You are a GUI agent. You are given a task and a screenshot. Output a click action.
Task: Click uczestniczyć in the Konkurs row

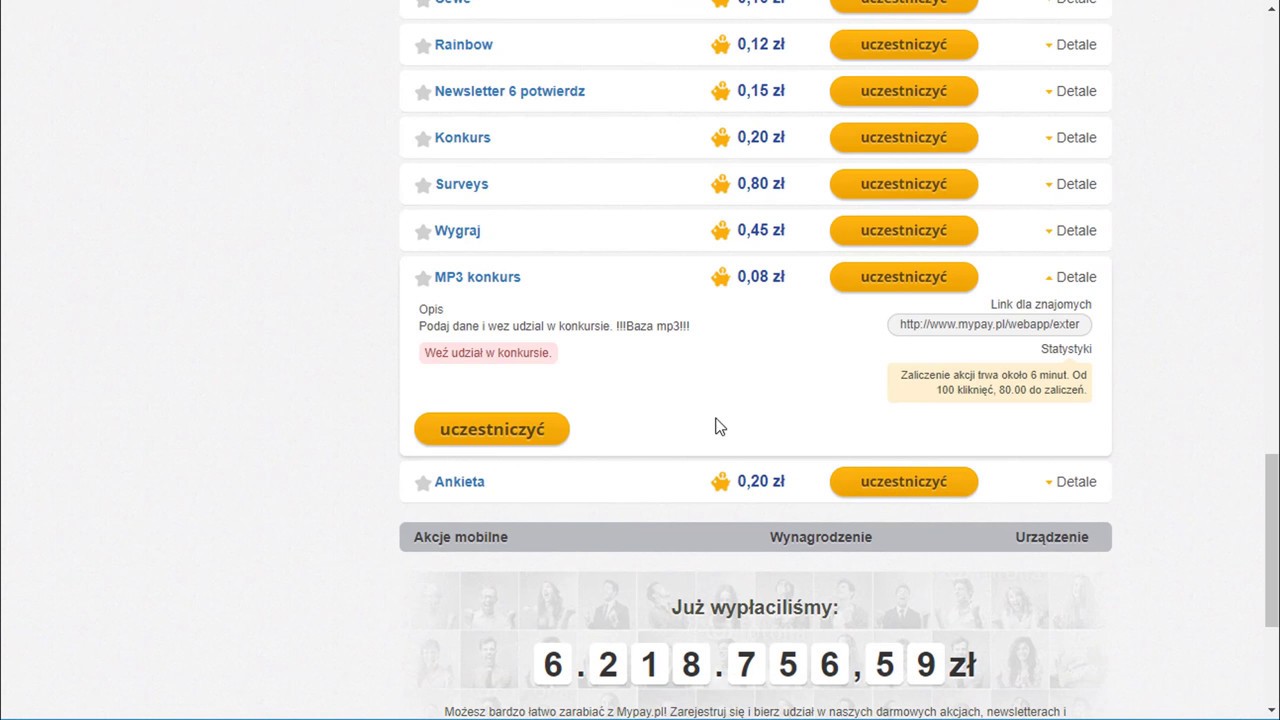pos(904,138)
